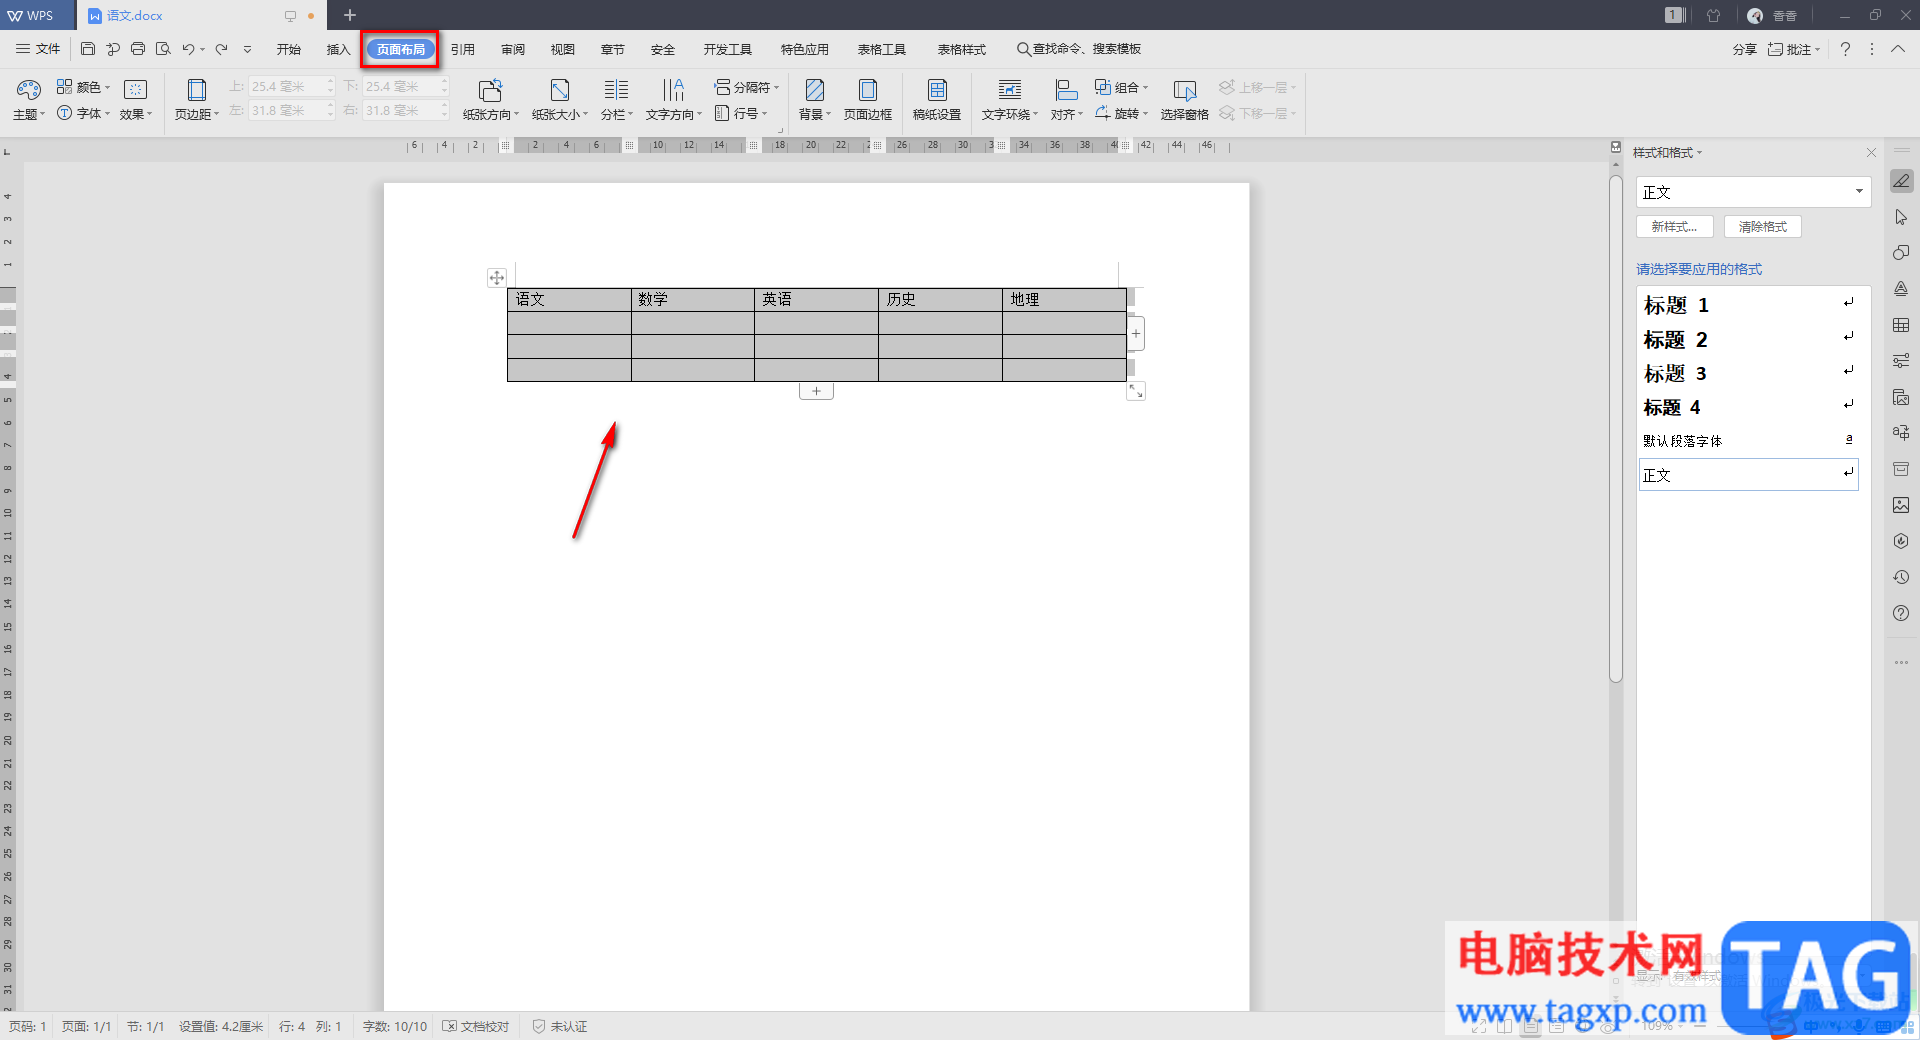Click the table cell containing 数学

(x=692, y=299)
